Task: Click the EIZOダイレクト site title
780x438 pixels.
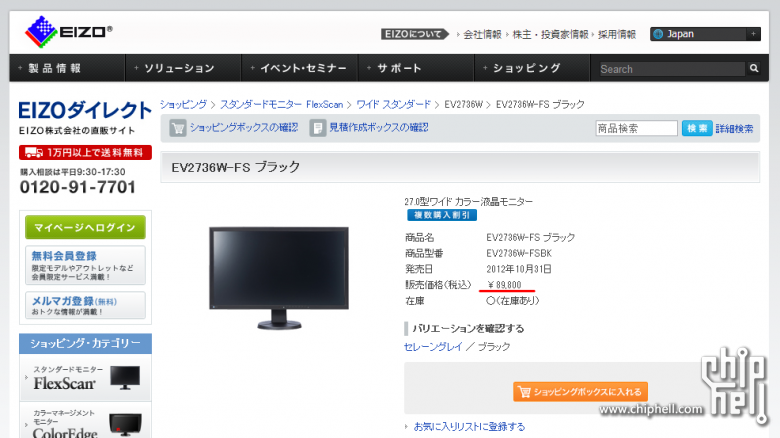Action: point(85,110)
